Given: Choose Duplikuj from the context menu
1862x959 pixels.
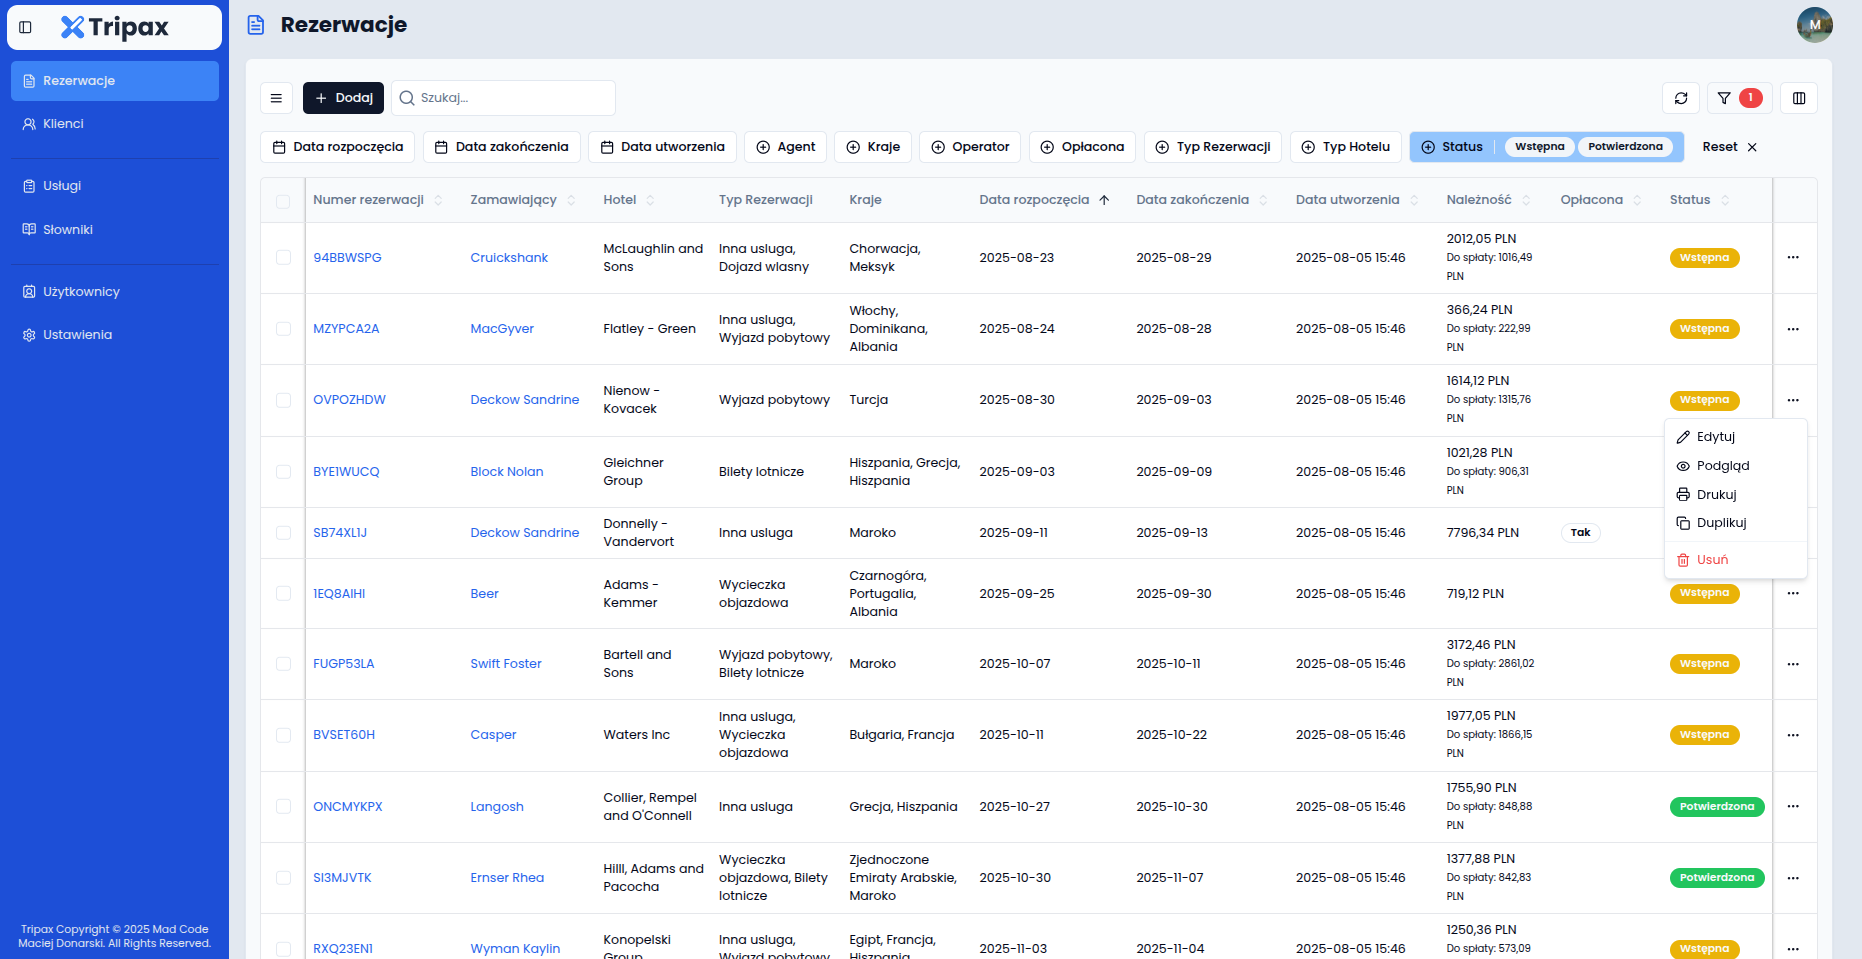Looking at the screenshot, I should click(1721, 523).
